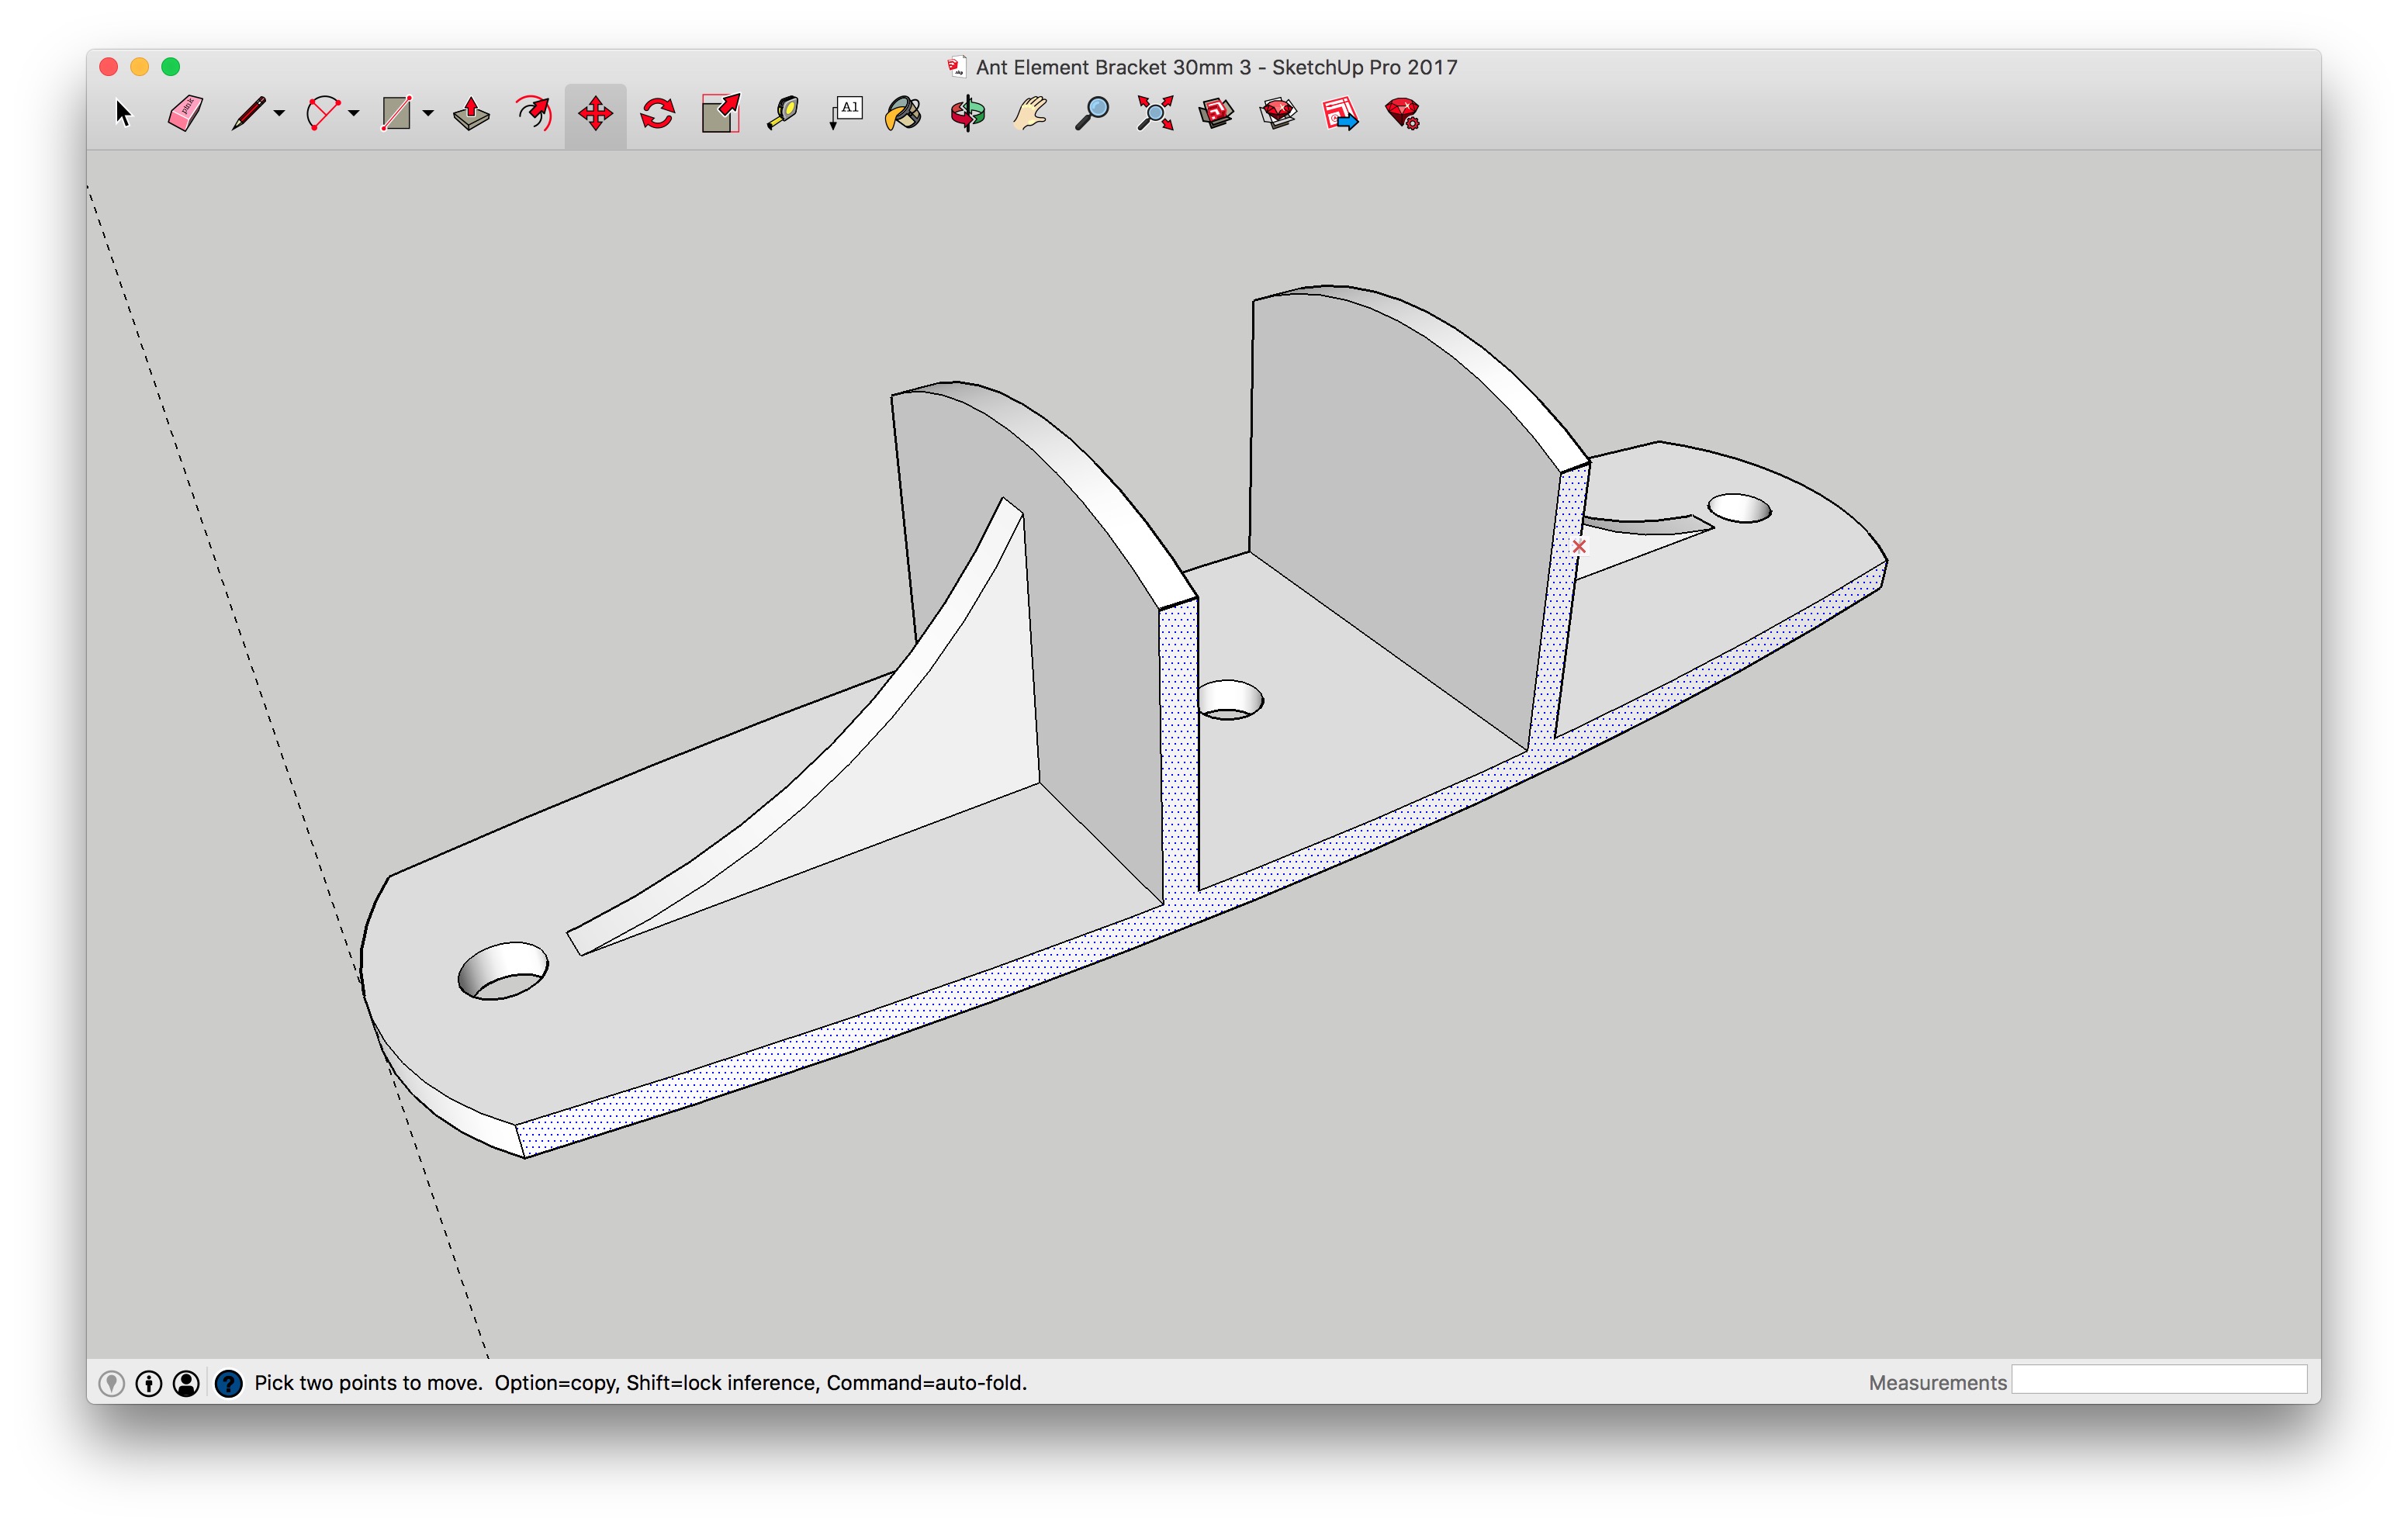This screenshot has height=1528, width=2408.
Task: Open the credits info status icon
Action: click(149, 1383)
